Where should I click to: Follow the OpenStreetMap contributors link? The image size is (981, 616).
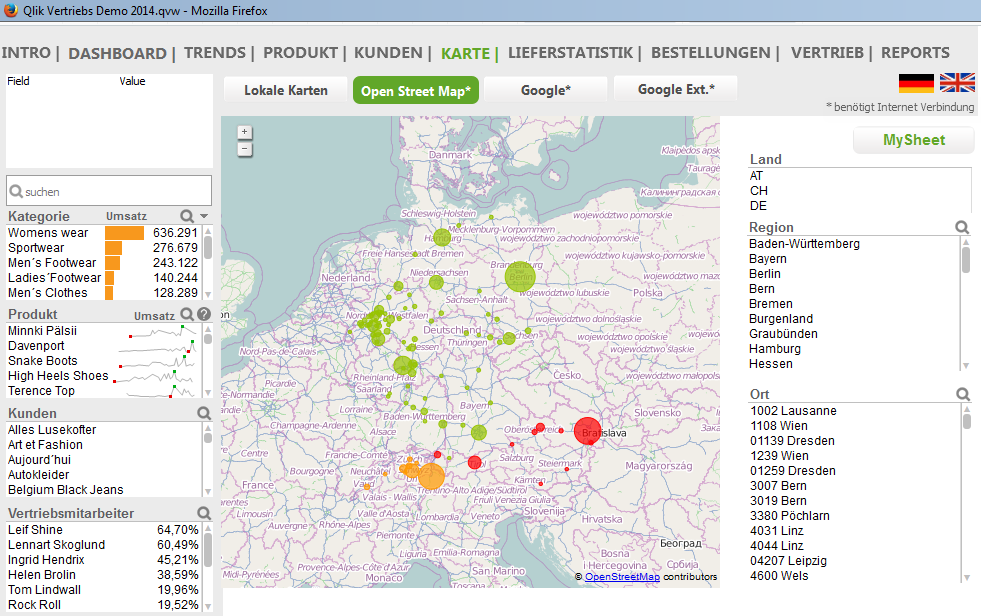point(622,577)
